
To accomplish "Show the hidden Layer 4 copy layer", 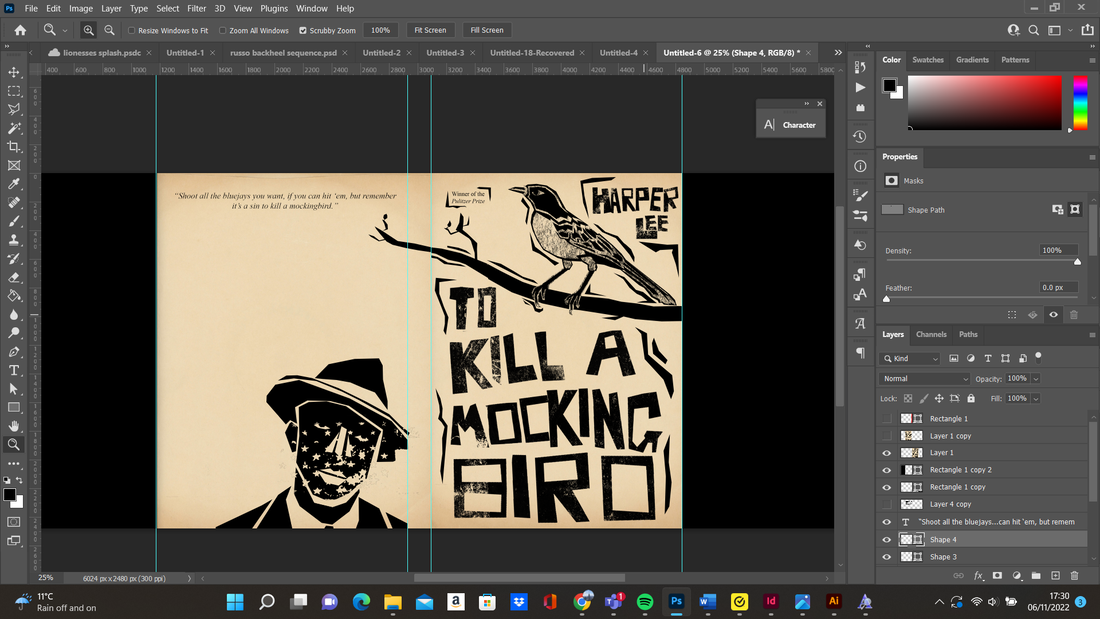I will click(x=887, y=505).
